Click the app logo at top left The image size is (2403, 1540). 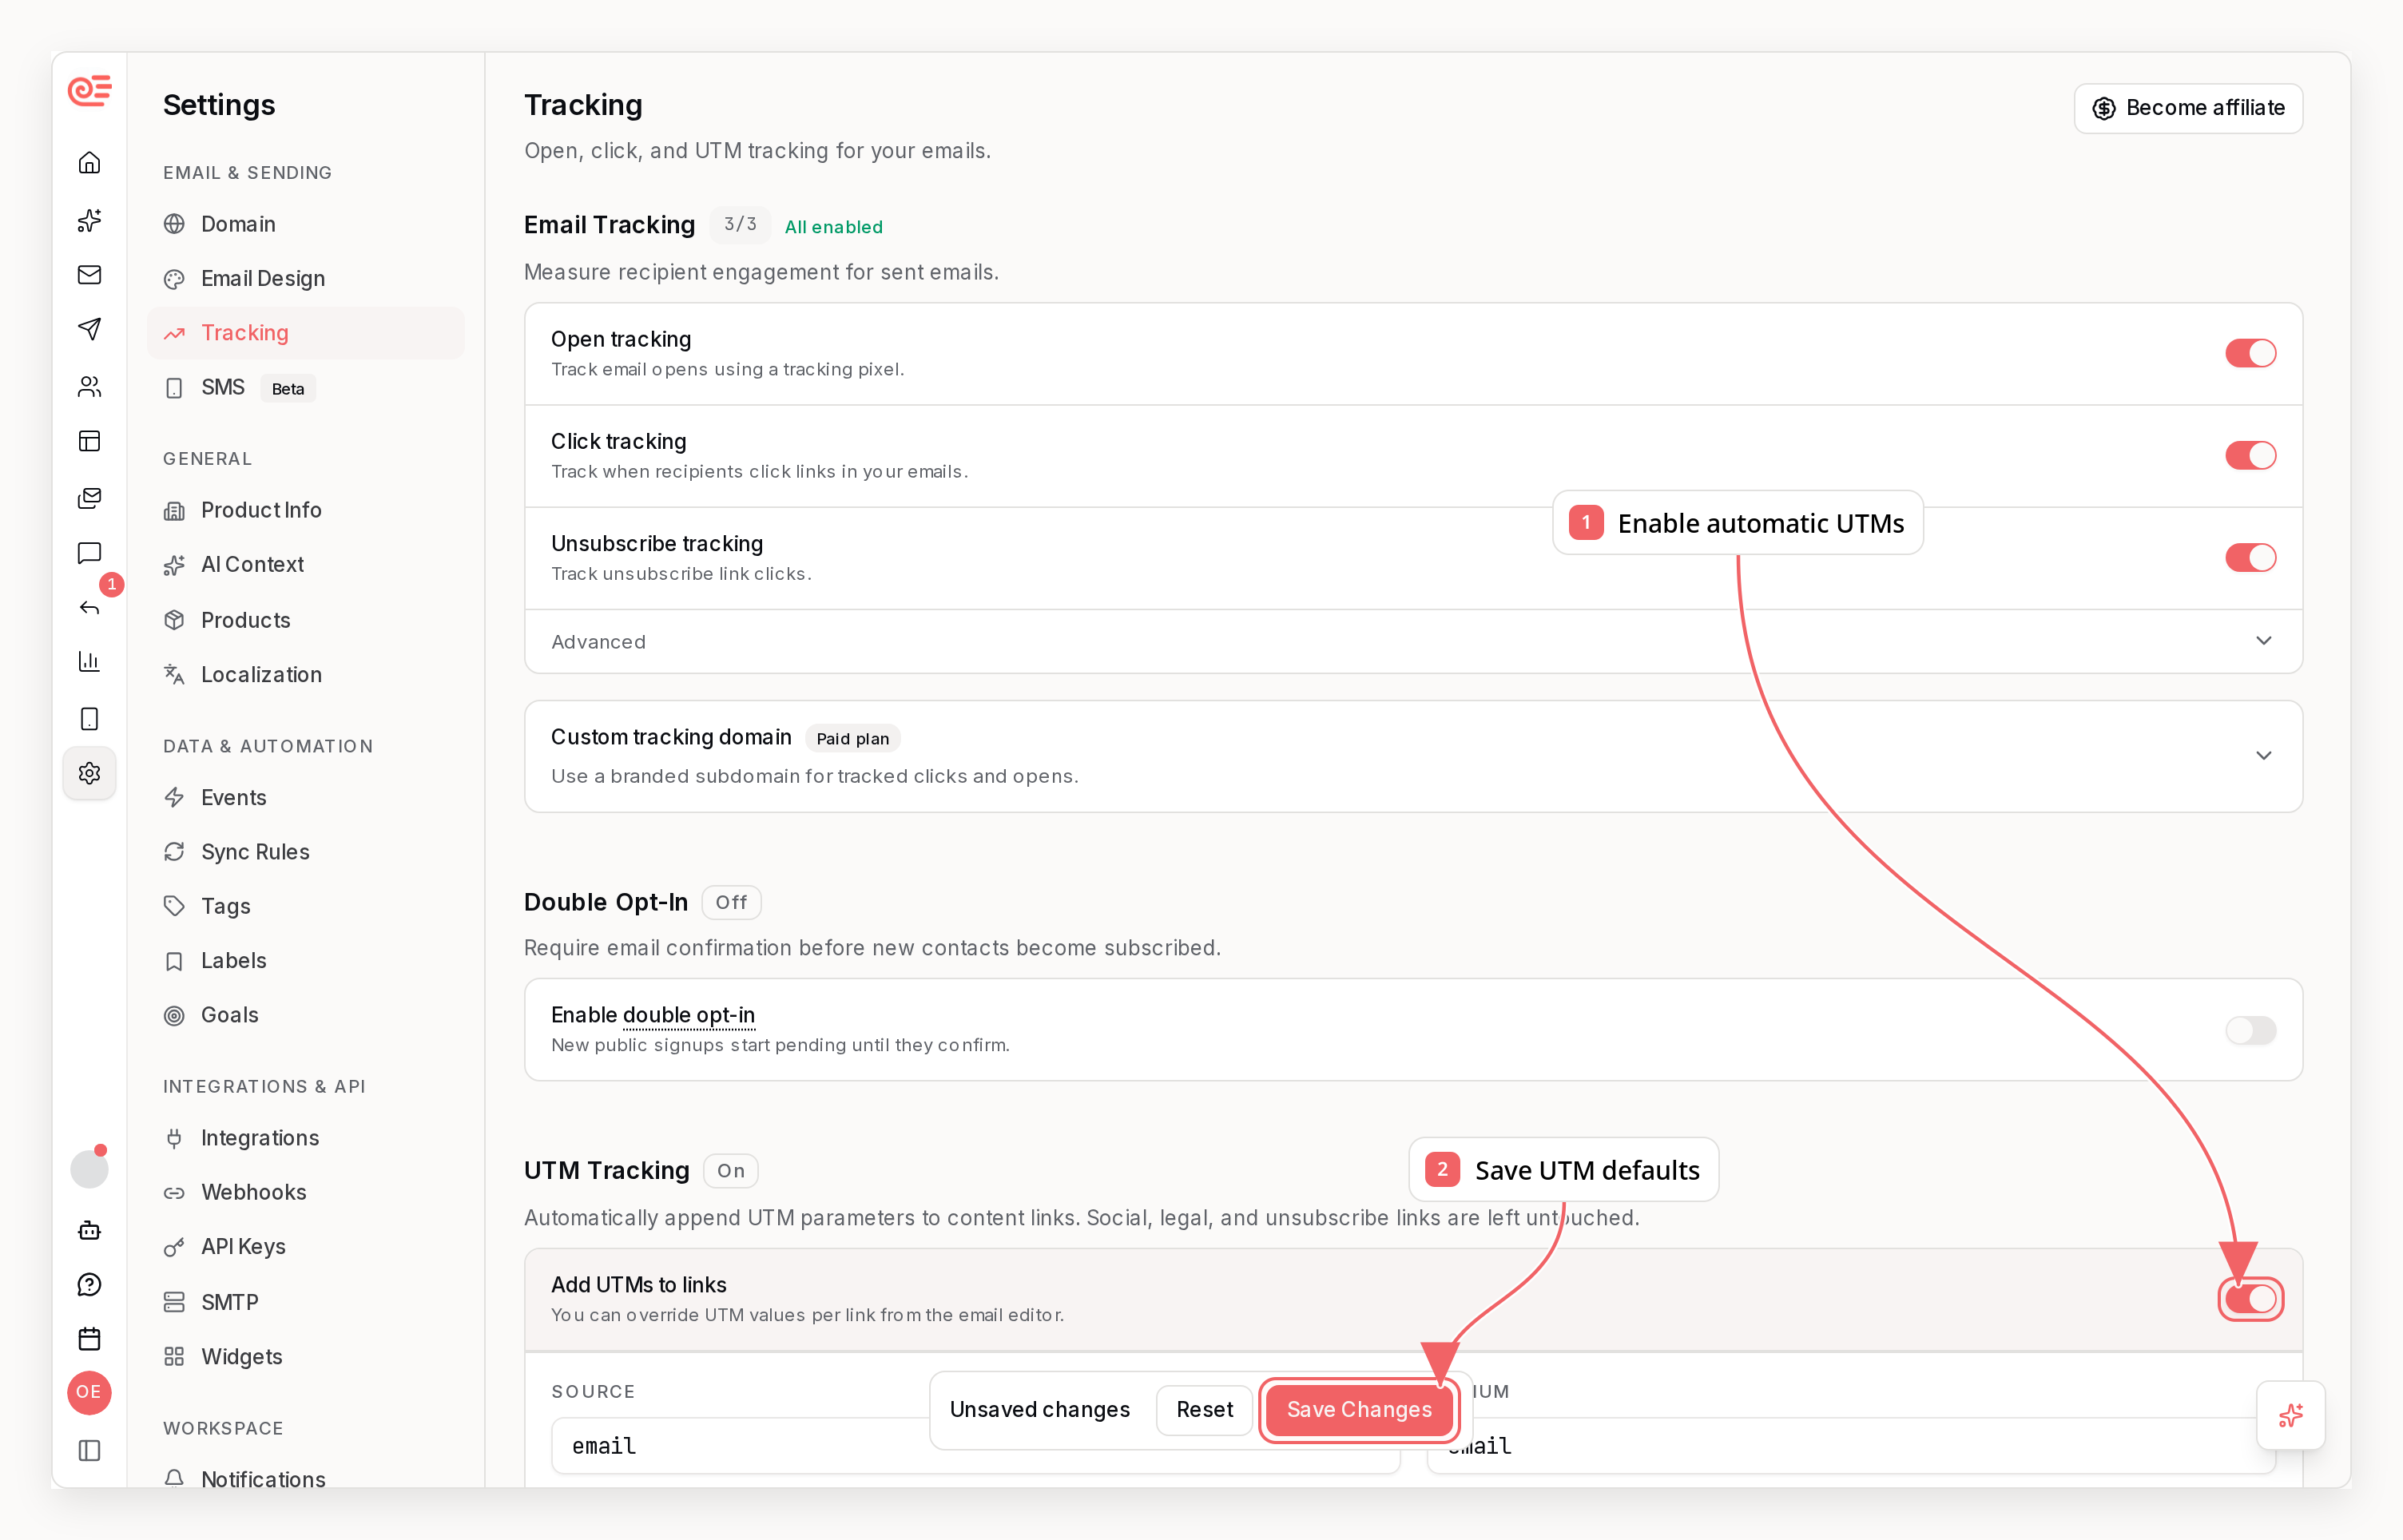coord(89,90)
